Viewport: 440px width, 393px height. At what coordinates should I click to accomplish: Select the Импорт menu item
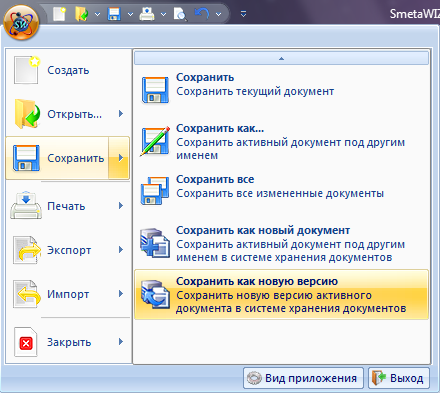click(68, 294)
